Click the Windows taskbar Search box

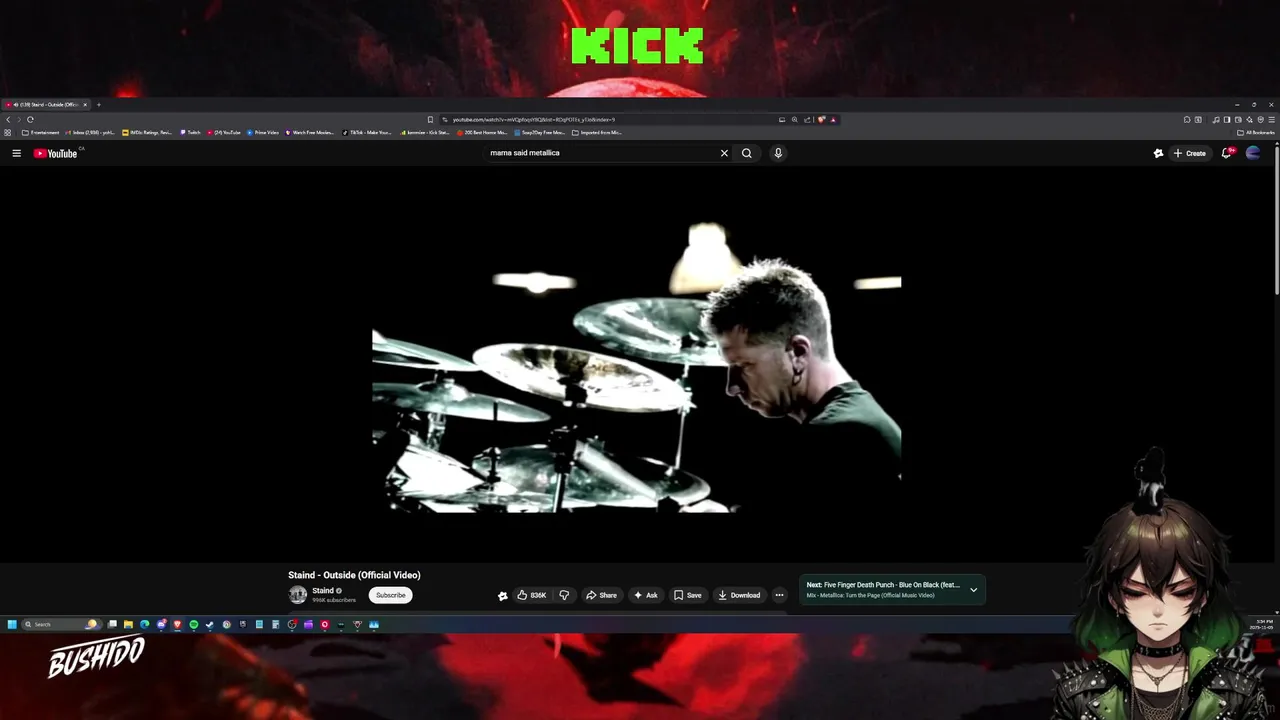62,624
